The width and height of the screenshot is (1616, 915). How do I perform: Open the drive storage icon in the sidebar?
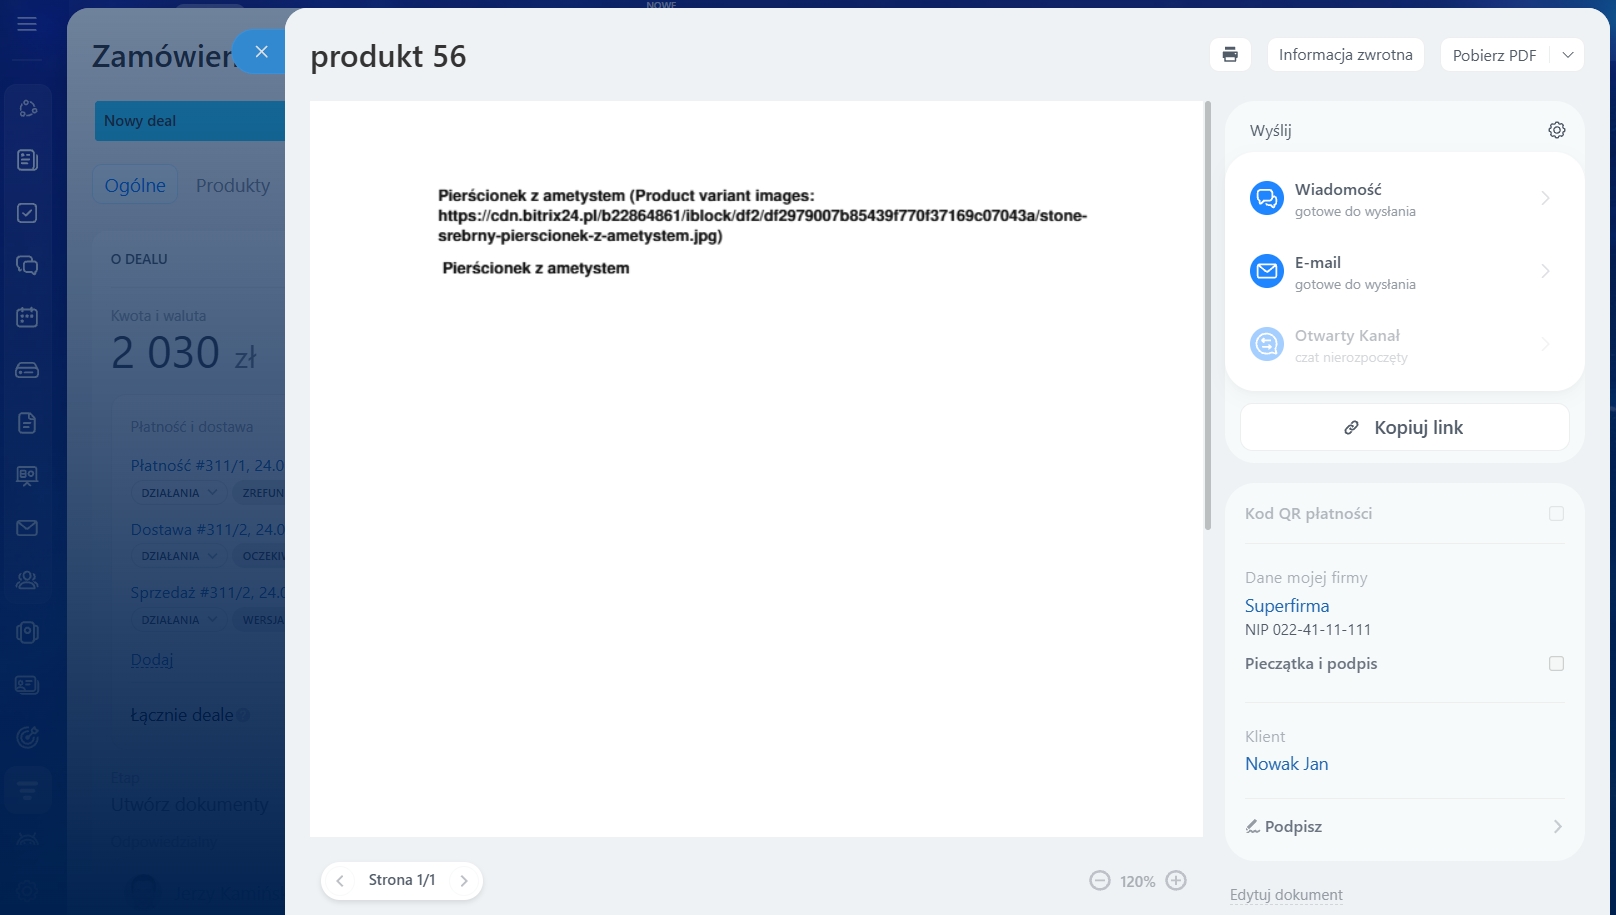(x=28, y=370)
